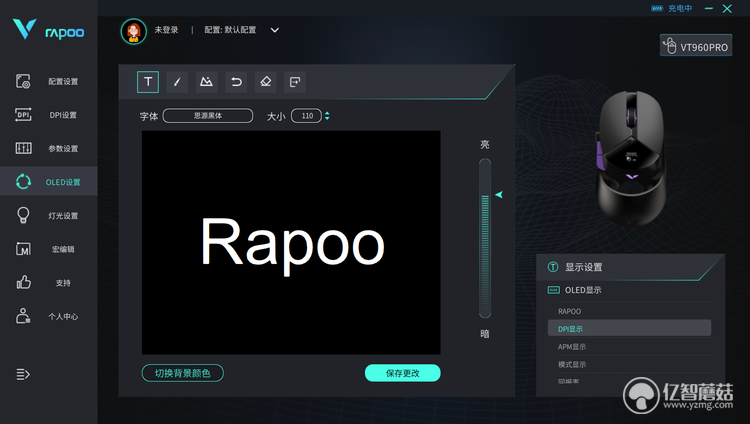Click the 切换背景颜色 button
The image size is (750, 424).
[x=183, y=373]
